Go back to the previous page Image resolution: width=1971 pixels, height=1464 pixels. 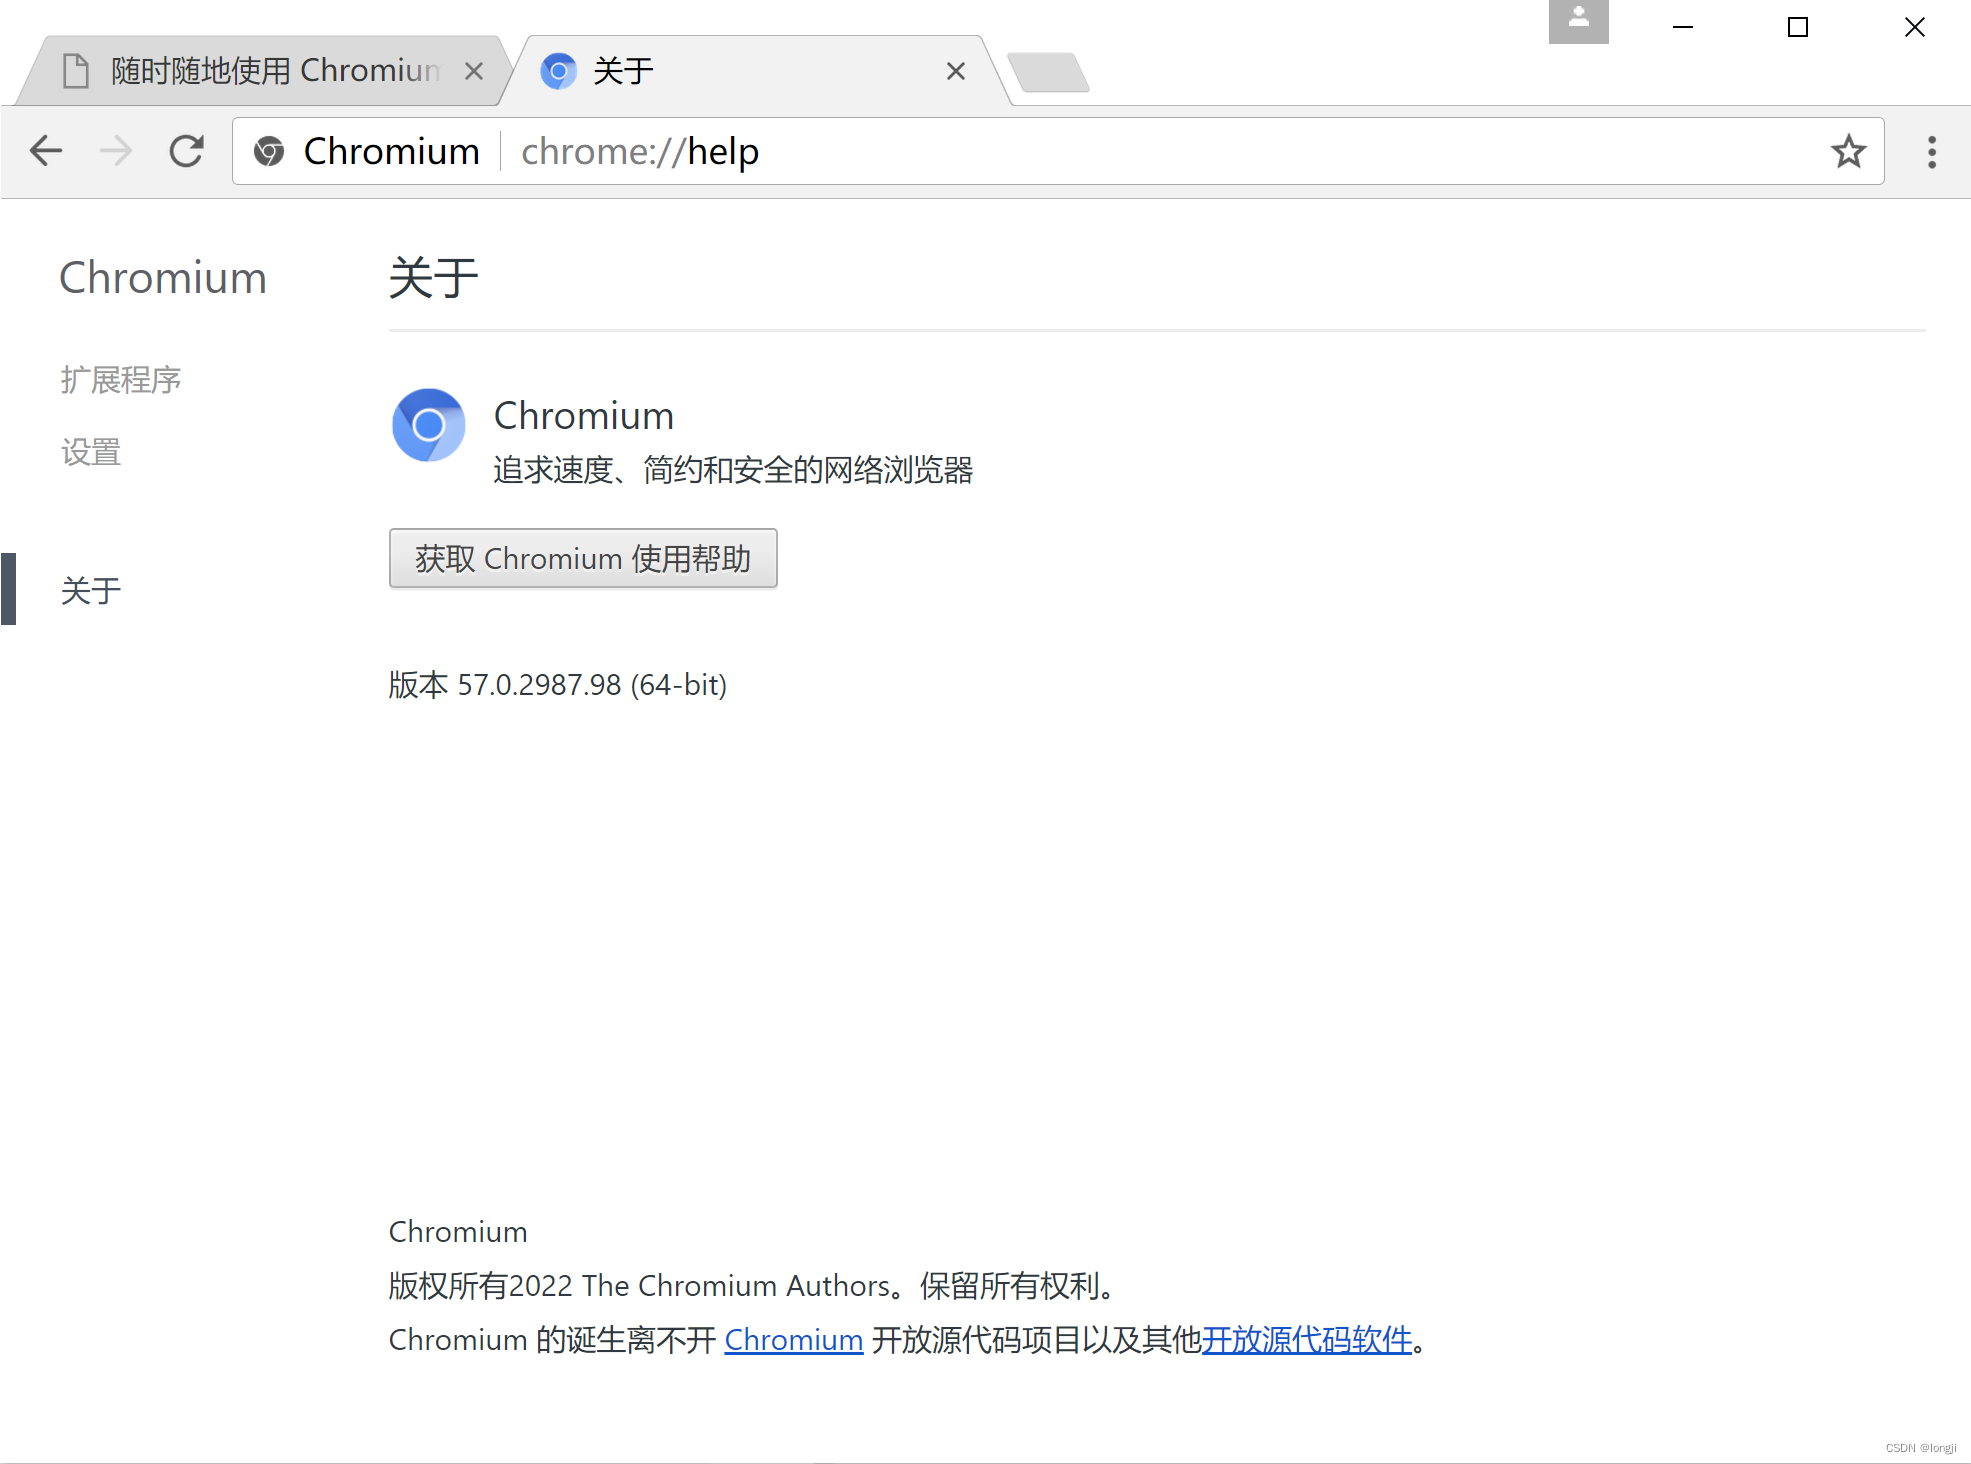(x=45, y=151)
